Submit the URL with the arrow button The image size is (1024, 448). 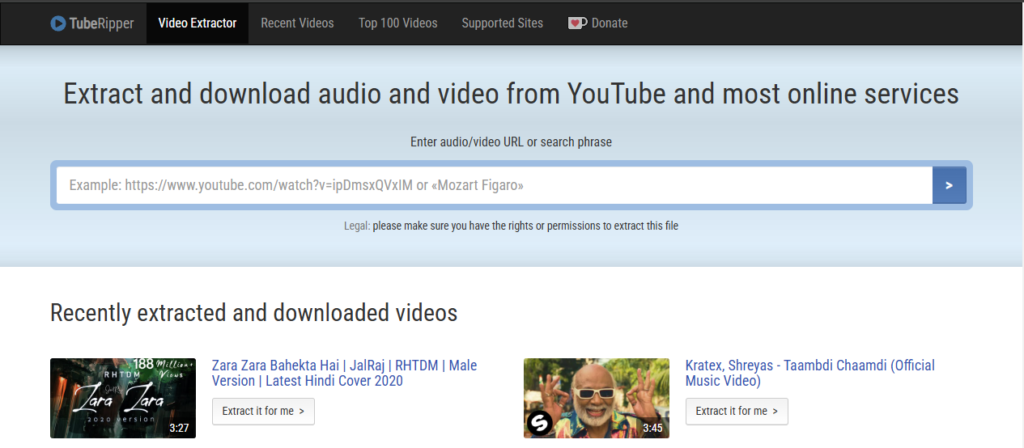click(950, 185)
